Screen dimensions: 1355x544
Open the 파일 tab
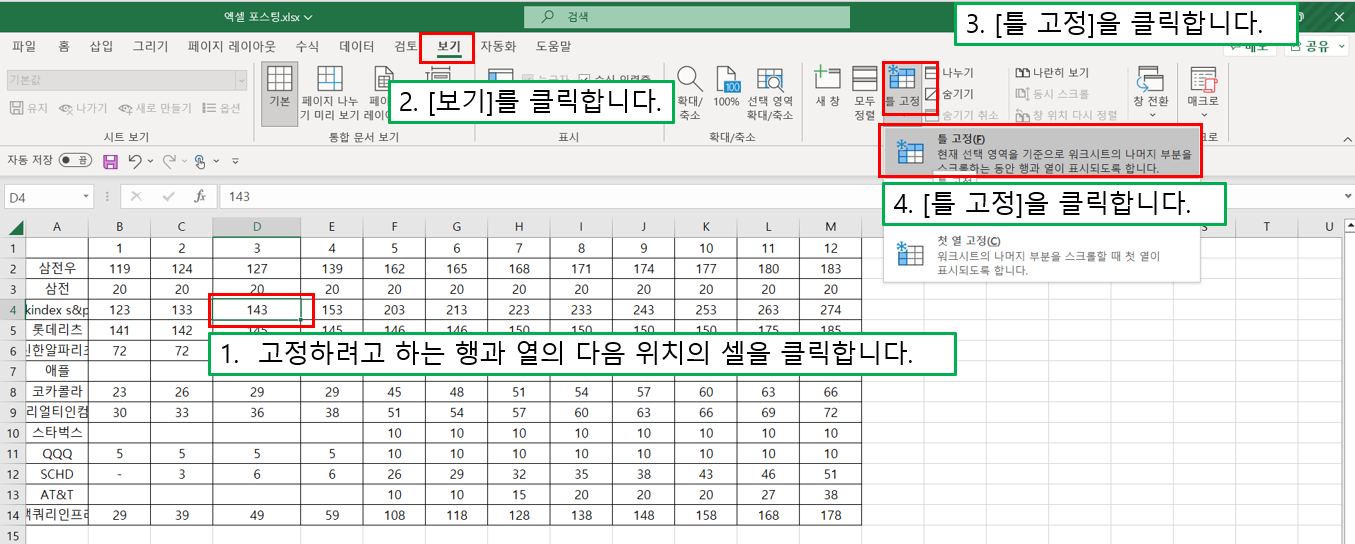[23, 46]
